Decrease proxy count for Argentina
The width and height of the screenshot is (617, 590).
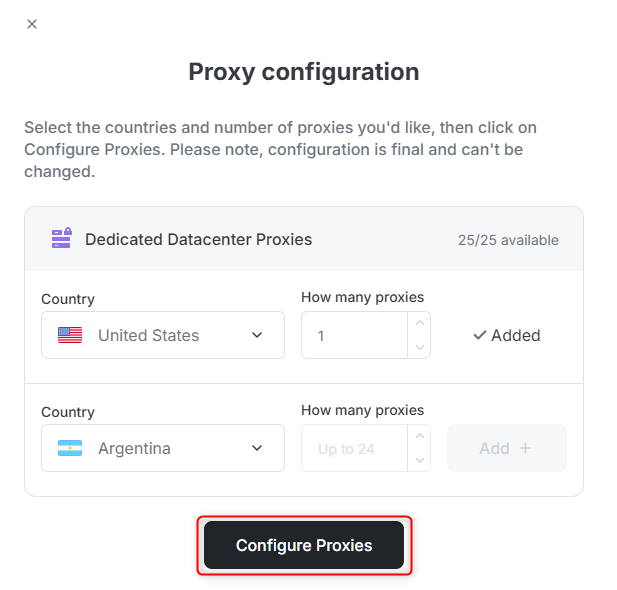[x=420, y=460]
